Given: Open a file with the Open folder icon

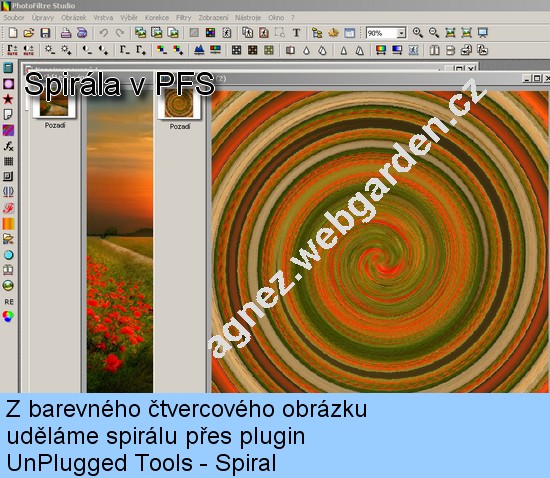Looking at the screenshot, I should [29, 33].
